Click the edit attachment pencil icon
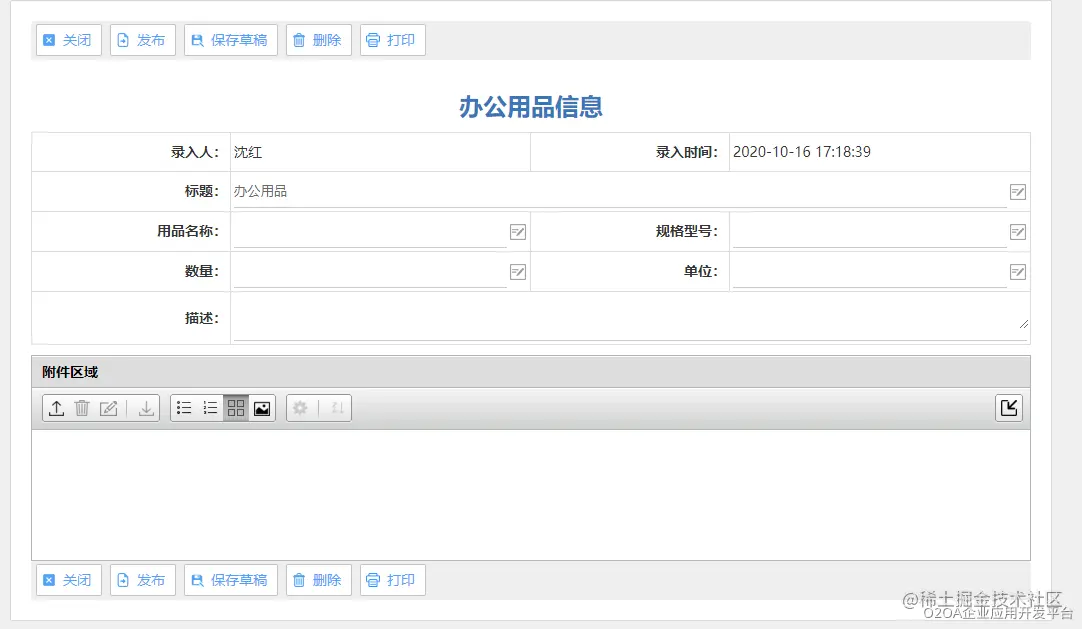 click(x=108, y=408)
